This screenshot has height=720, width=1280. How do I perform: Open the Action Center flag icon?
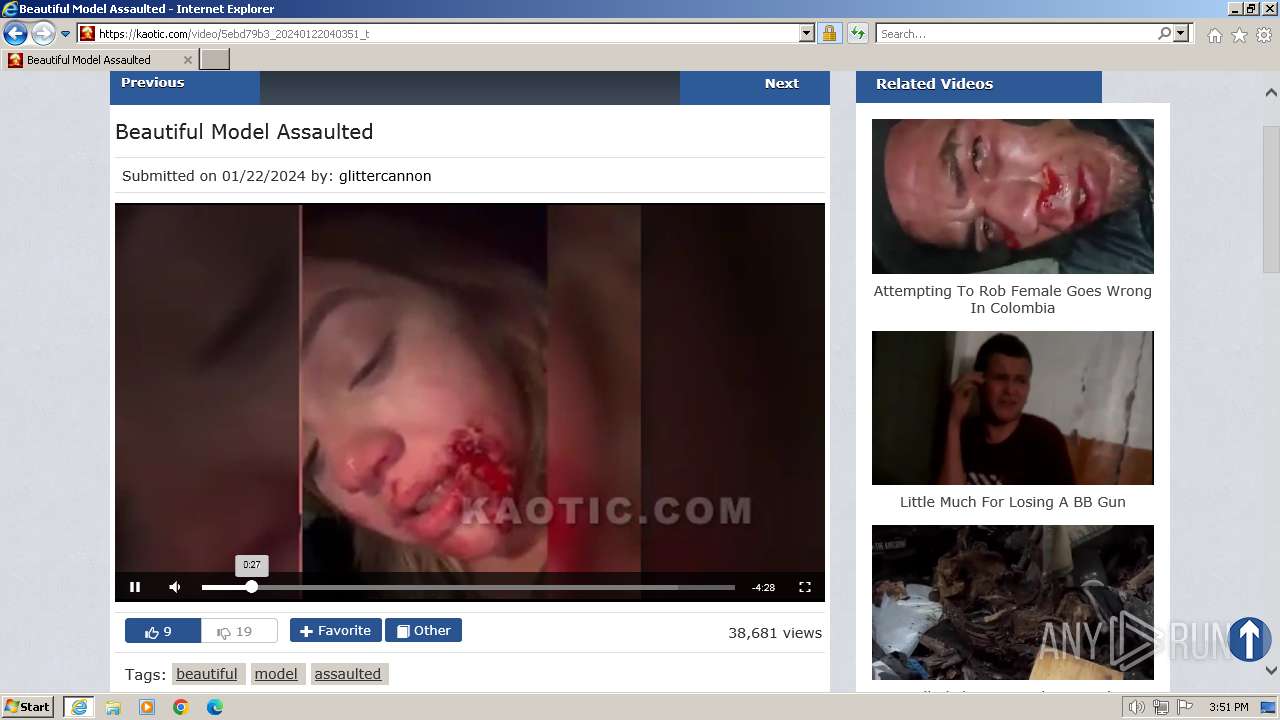point(1185,707)
